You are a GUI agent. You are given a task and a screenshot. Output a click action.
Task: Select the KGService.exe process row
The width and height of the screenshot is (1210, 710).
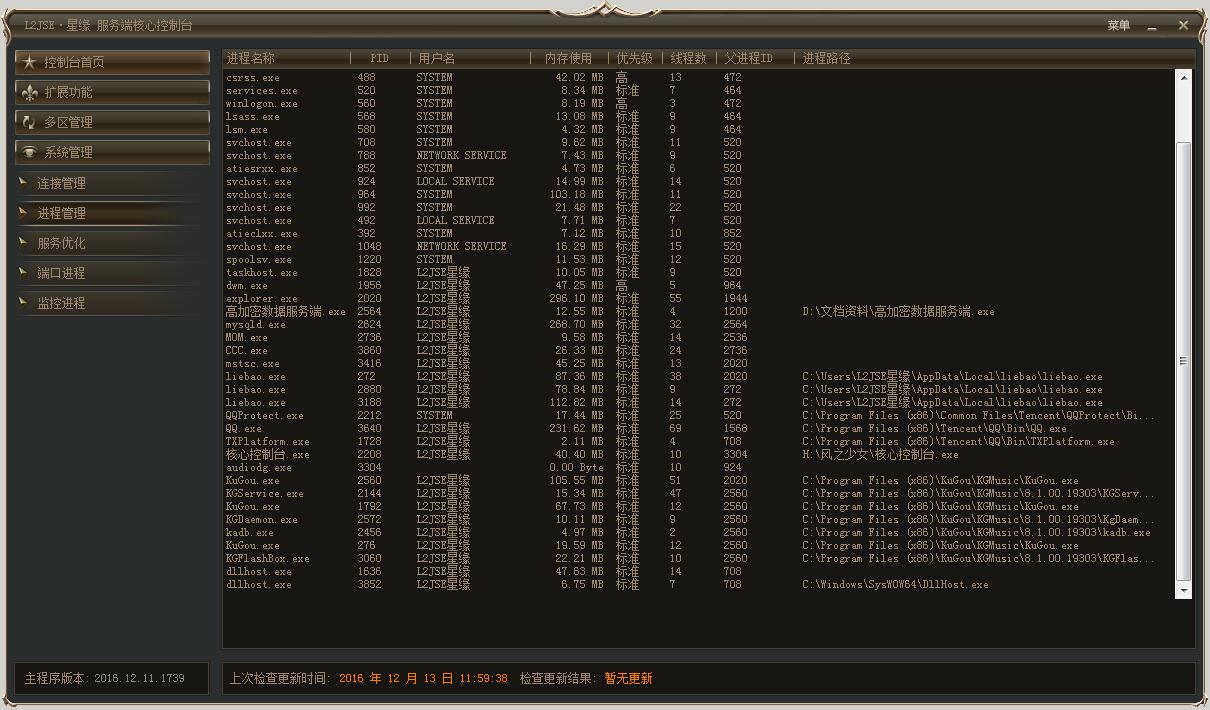pyautogui.click(x=697, y=493)
